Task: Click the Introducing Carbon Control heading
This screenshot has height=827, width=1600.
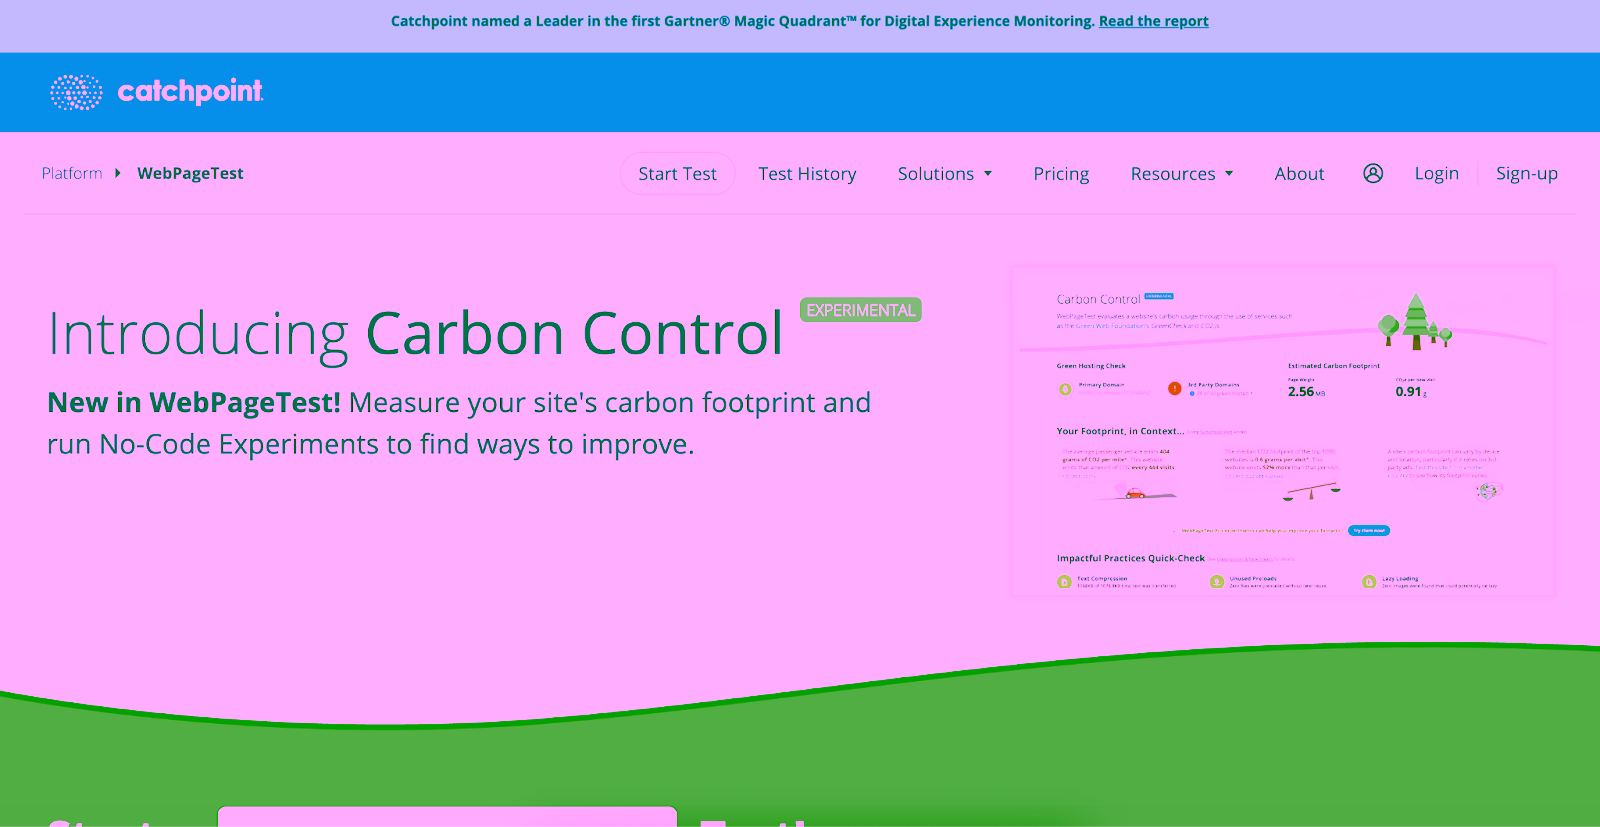Action: point(415,333)
